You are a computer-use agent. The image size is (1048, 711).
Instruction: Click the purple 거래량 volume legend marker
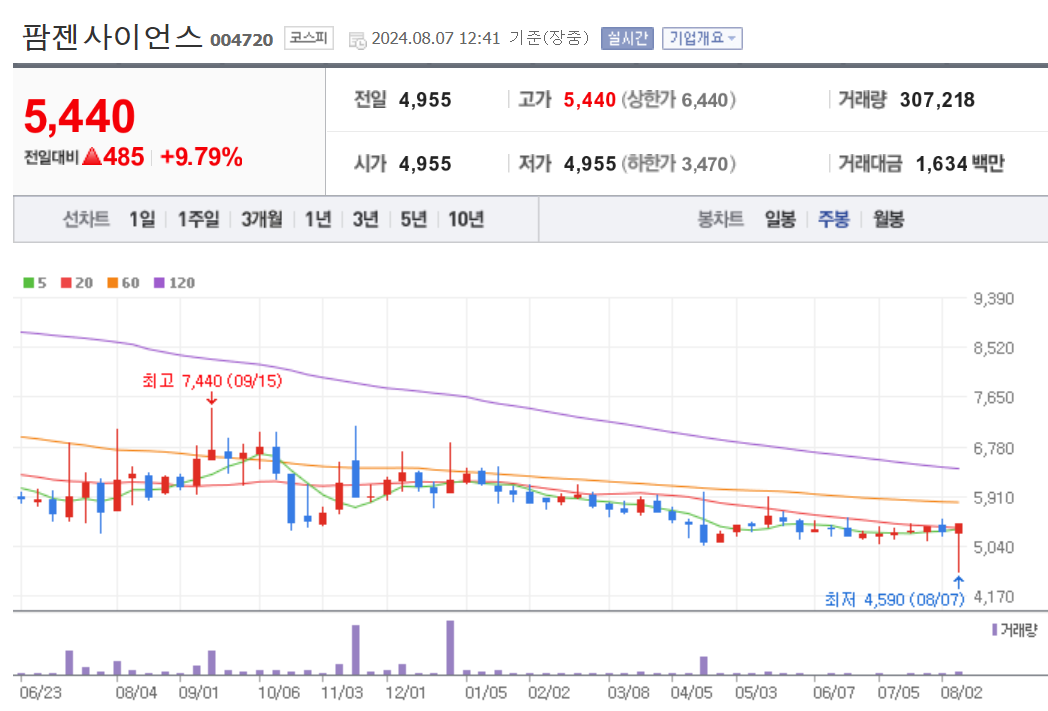click(x=995, y=629)
